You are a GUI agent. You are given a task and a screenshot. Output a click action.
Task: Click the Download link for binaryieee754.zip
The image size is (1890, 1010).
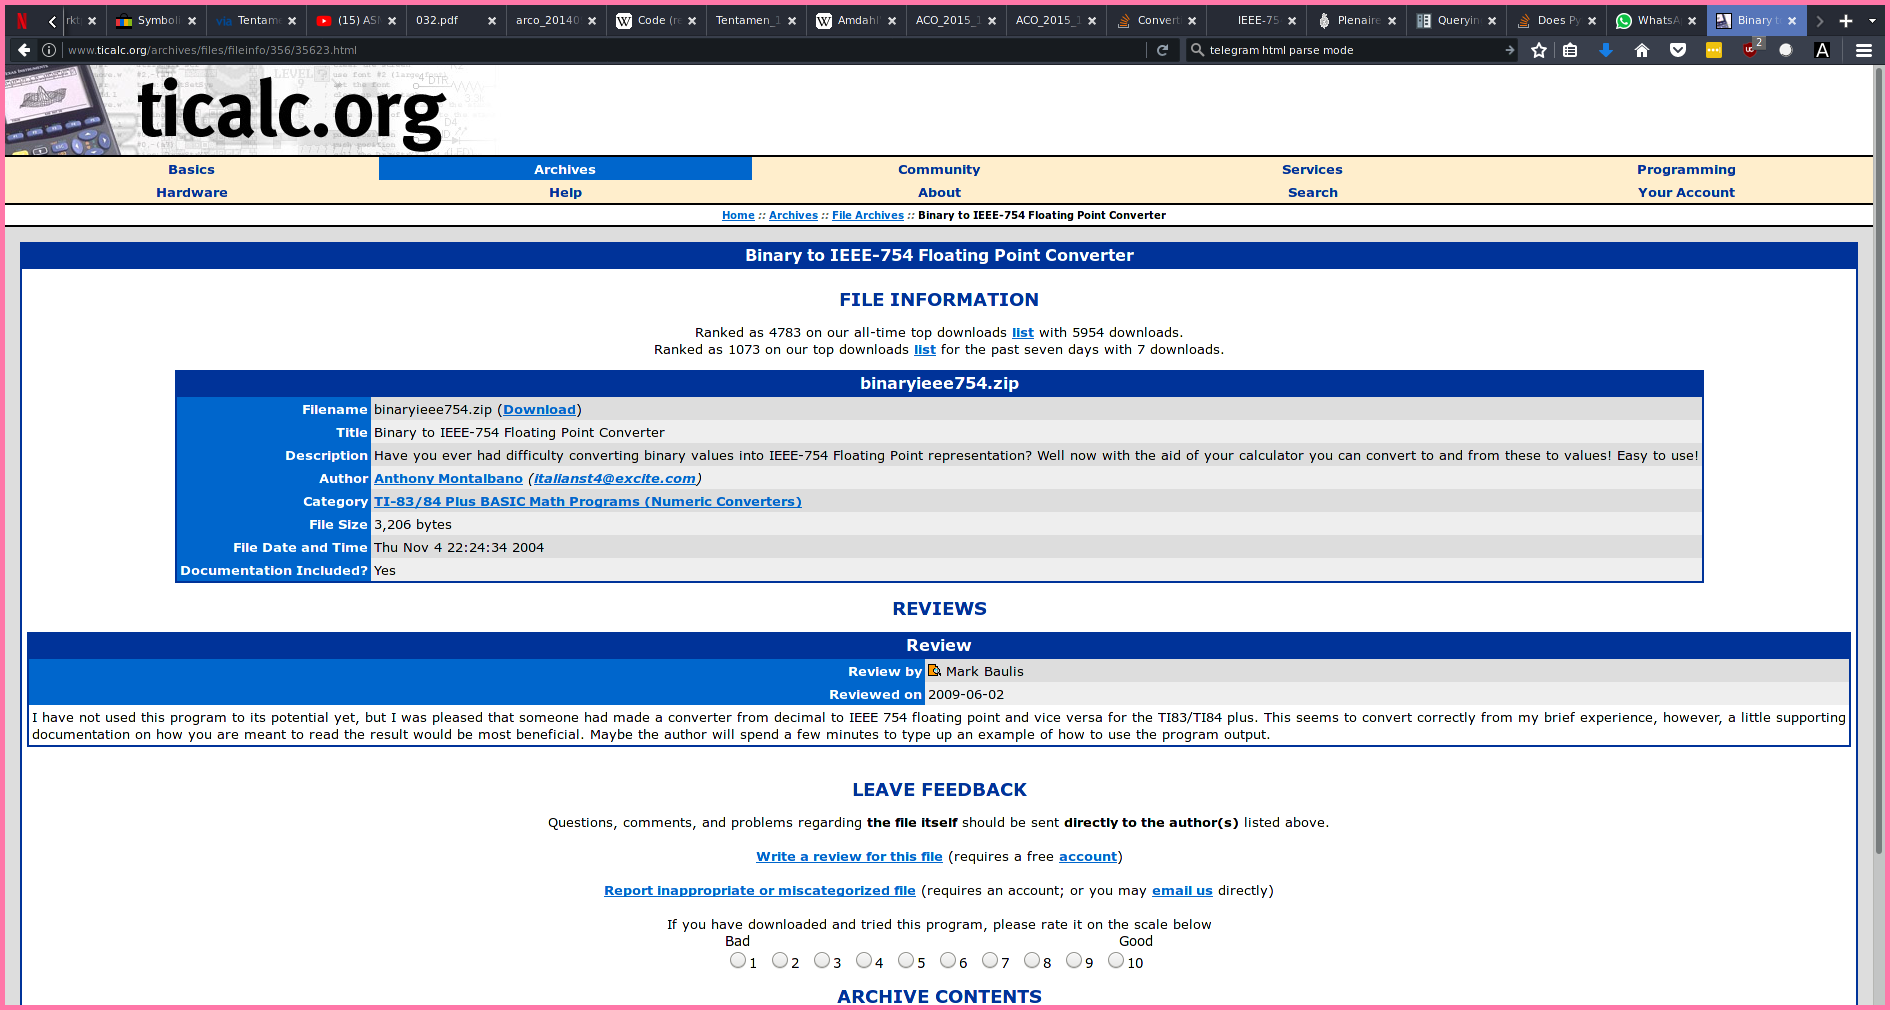pos(539,410)
